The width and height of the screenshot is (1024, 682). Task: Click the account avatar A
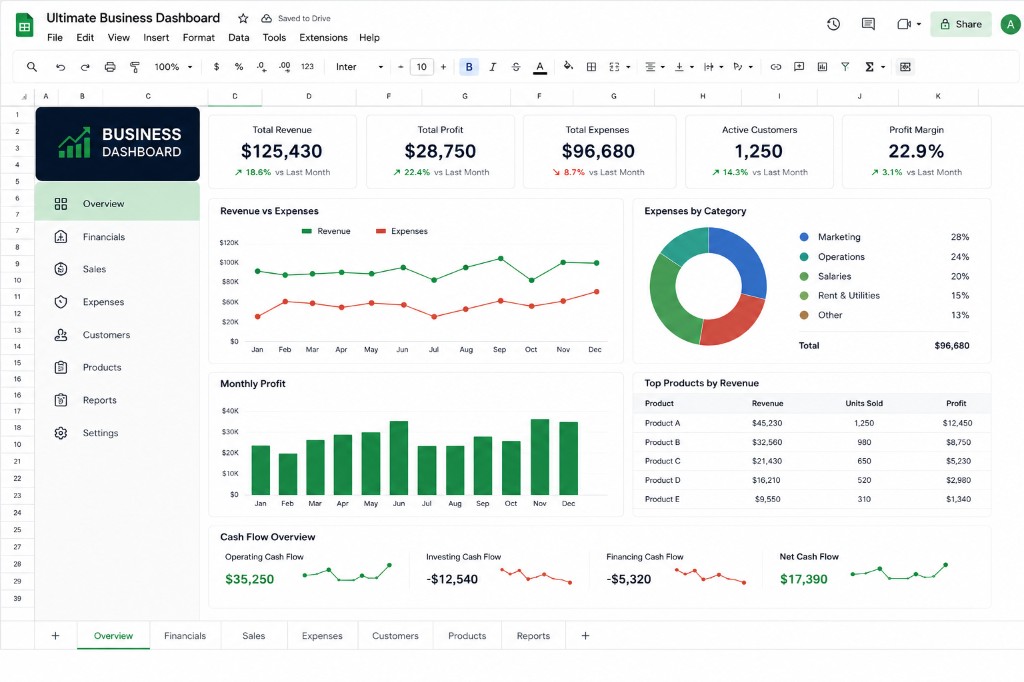1010,24
